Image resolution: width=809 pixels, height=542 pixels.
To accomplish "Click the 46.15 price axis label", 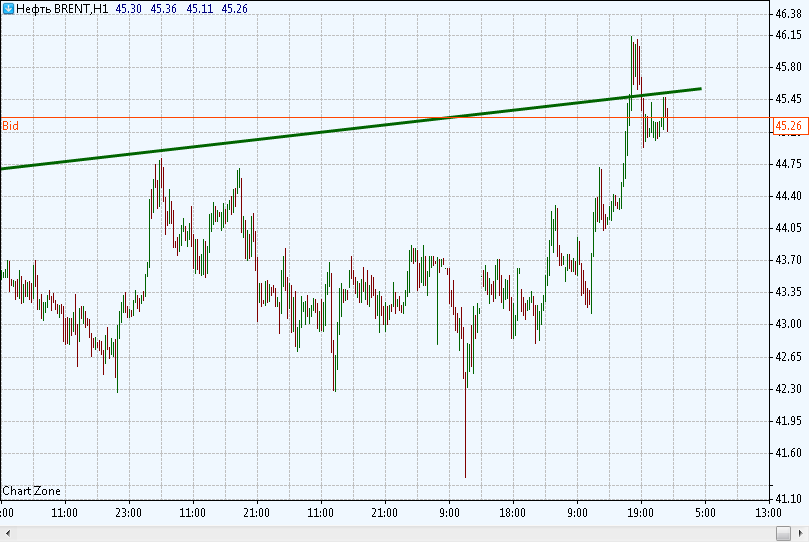I will 788,35.
